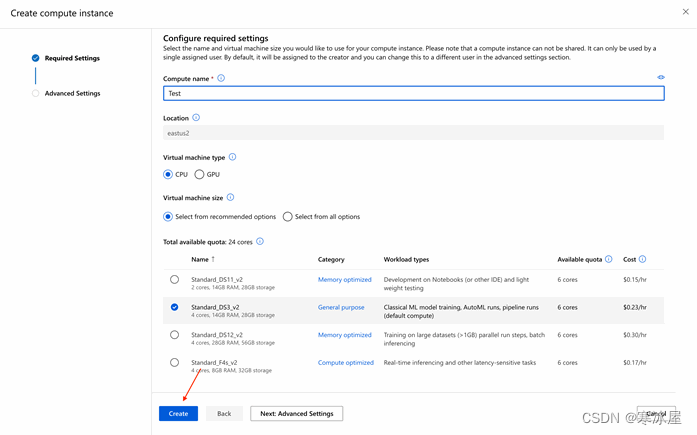
Task: Select Standard_F4s_v2 row radio button
Action: (x=175, y=362)
